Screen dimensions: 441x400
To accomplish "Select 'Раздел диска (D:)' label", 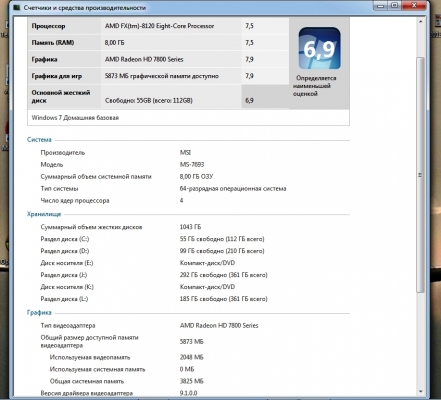I will coord(65,251).
